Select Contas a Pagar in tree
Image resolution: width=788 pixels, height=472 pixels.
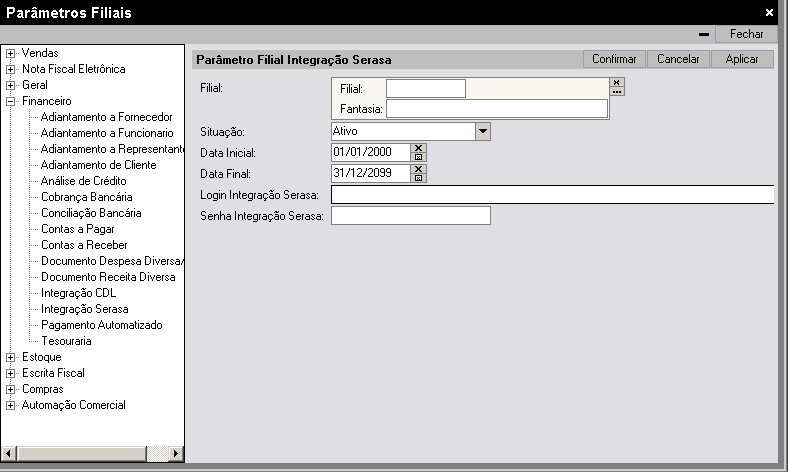pyautogui.click(x=78, y=230)
